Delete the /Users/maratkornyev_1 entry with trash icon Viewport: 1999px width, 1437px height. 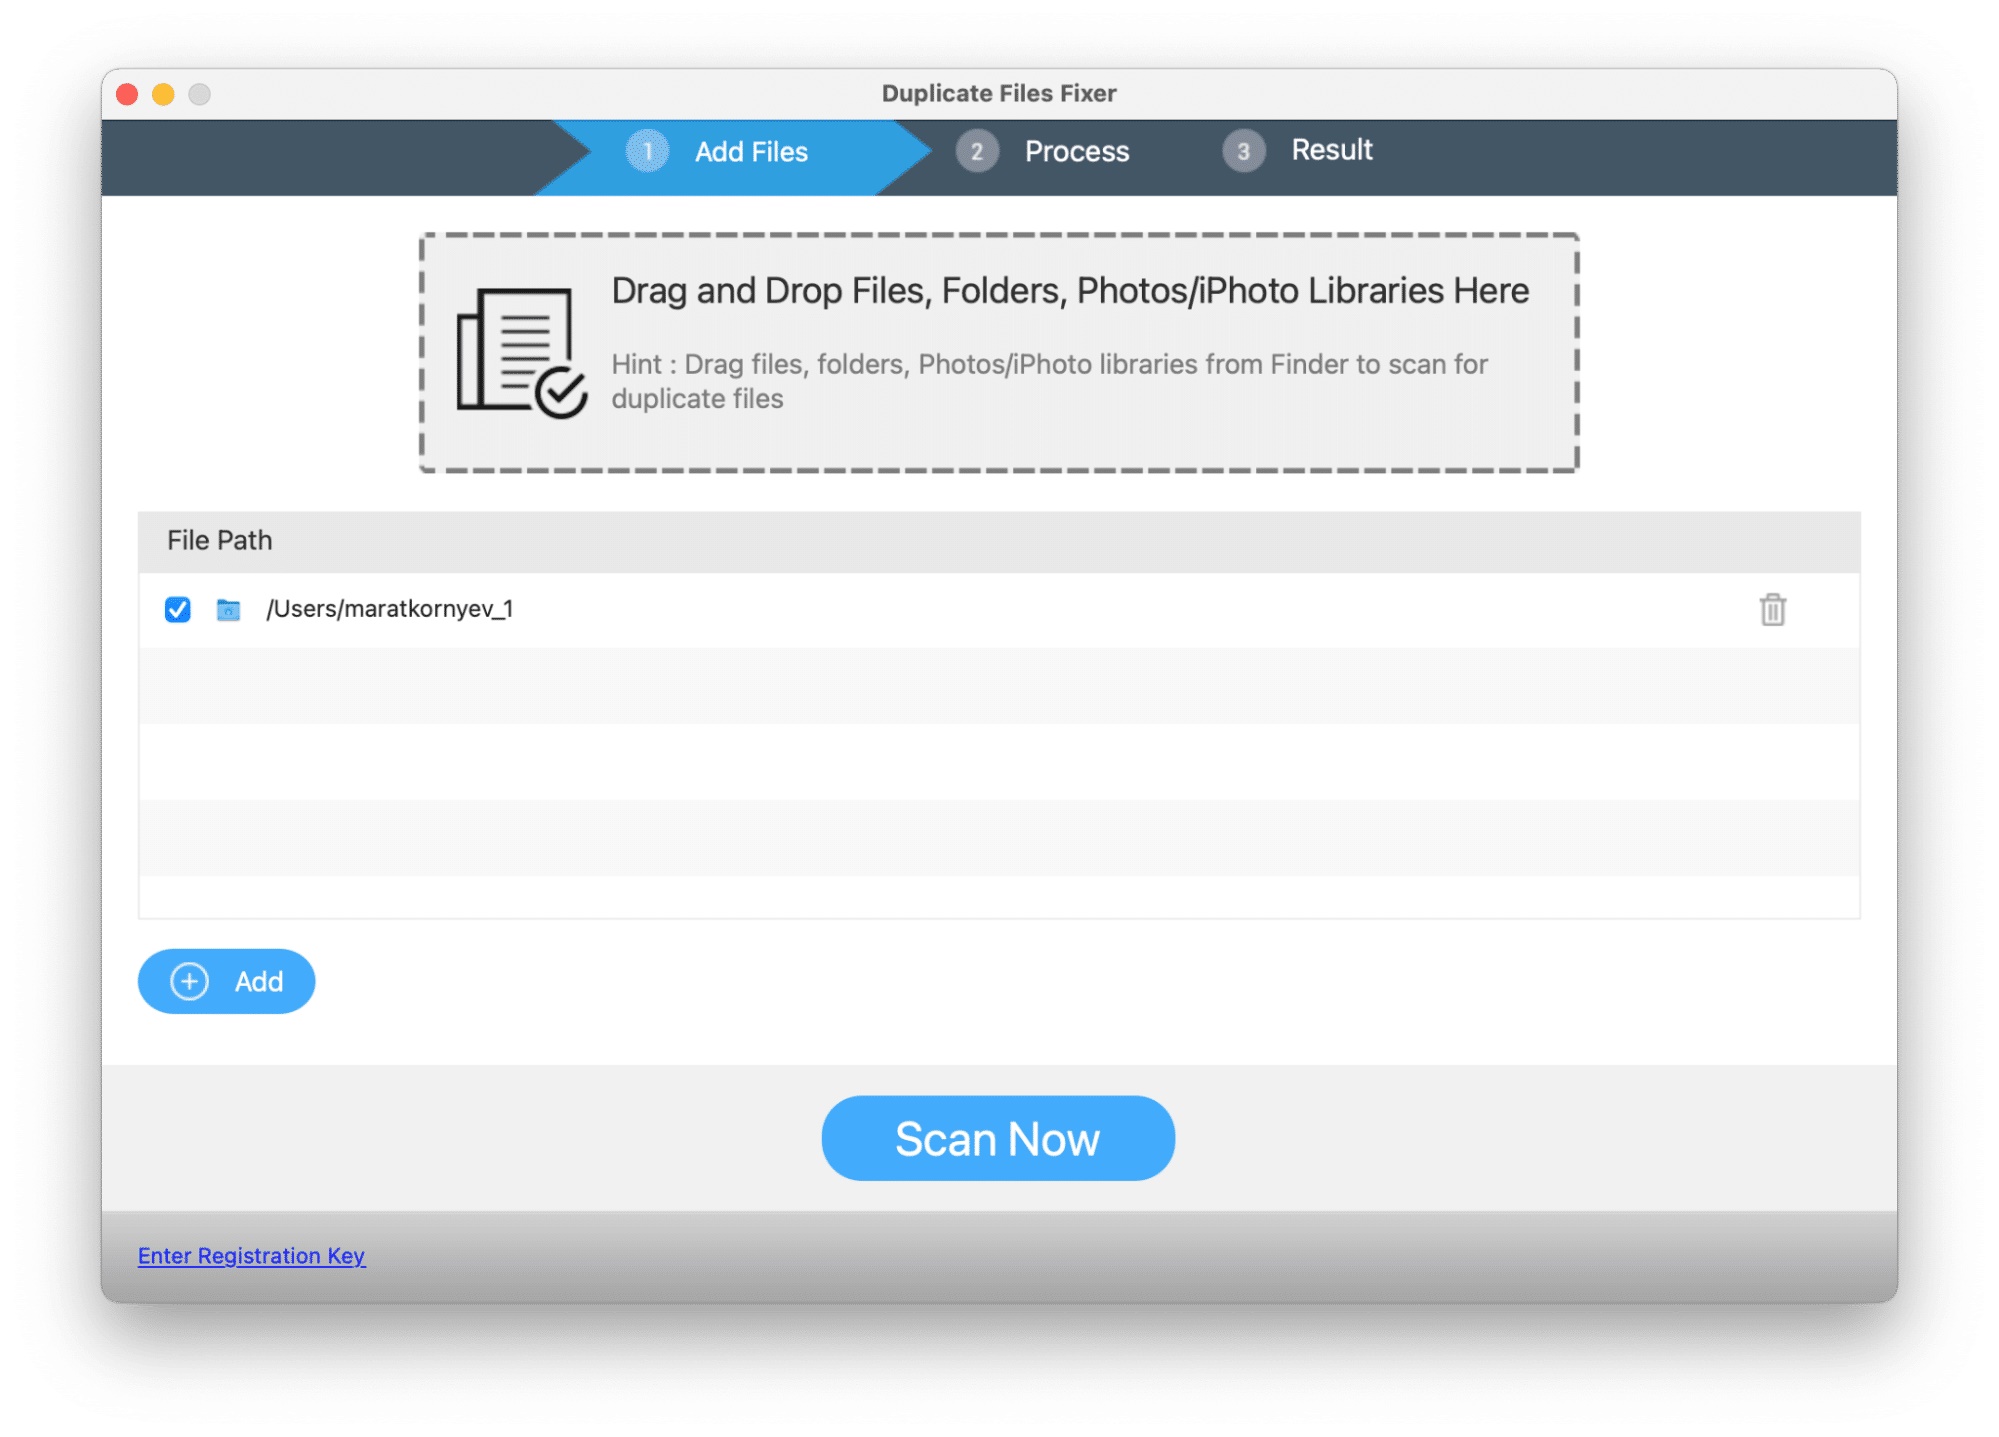pyautogui.click(x=1771, y=609)
